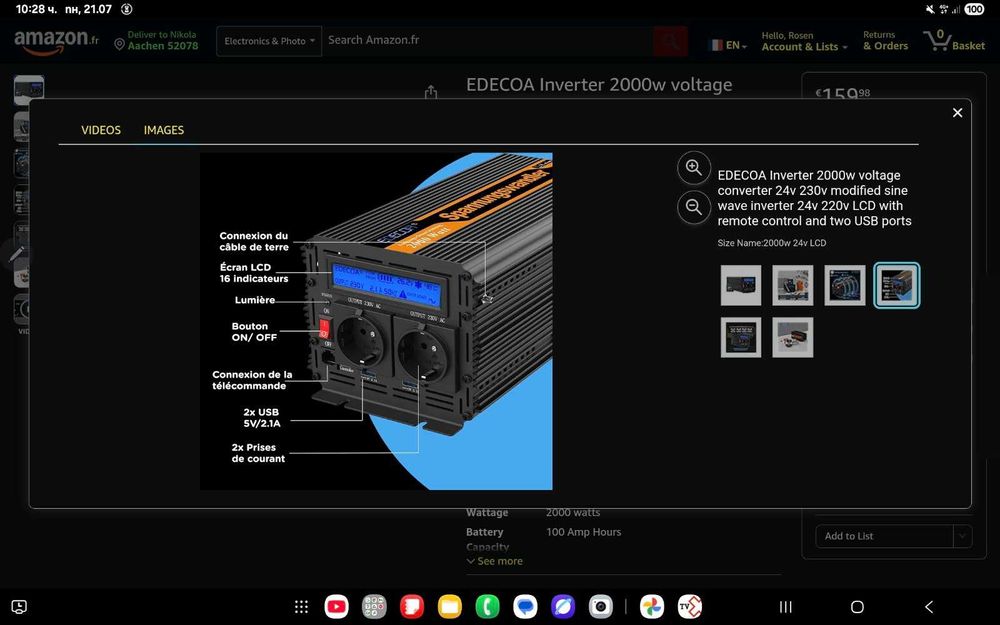Close the image gallery popup
The image size is (1000, 625).
point(957,113)
